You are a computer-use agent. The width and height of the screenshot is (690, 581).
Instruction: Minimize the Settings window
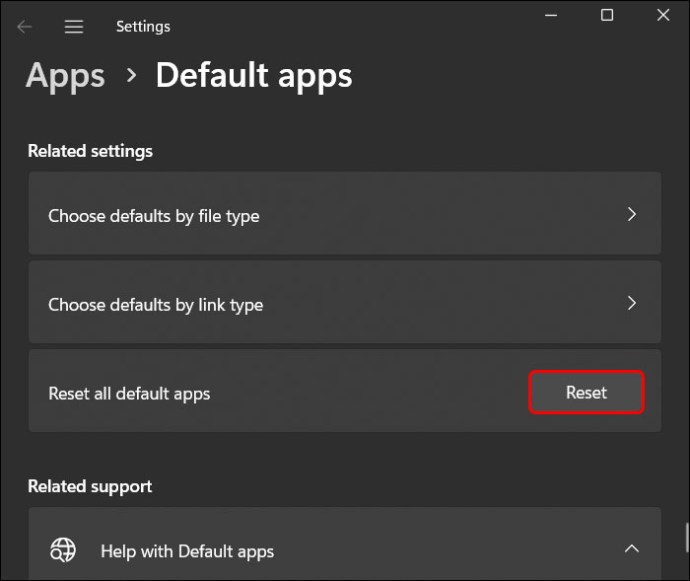click(x=550, y=15)
